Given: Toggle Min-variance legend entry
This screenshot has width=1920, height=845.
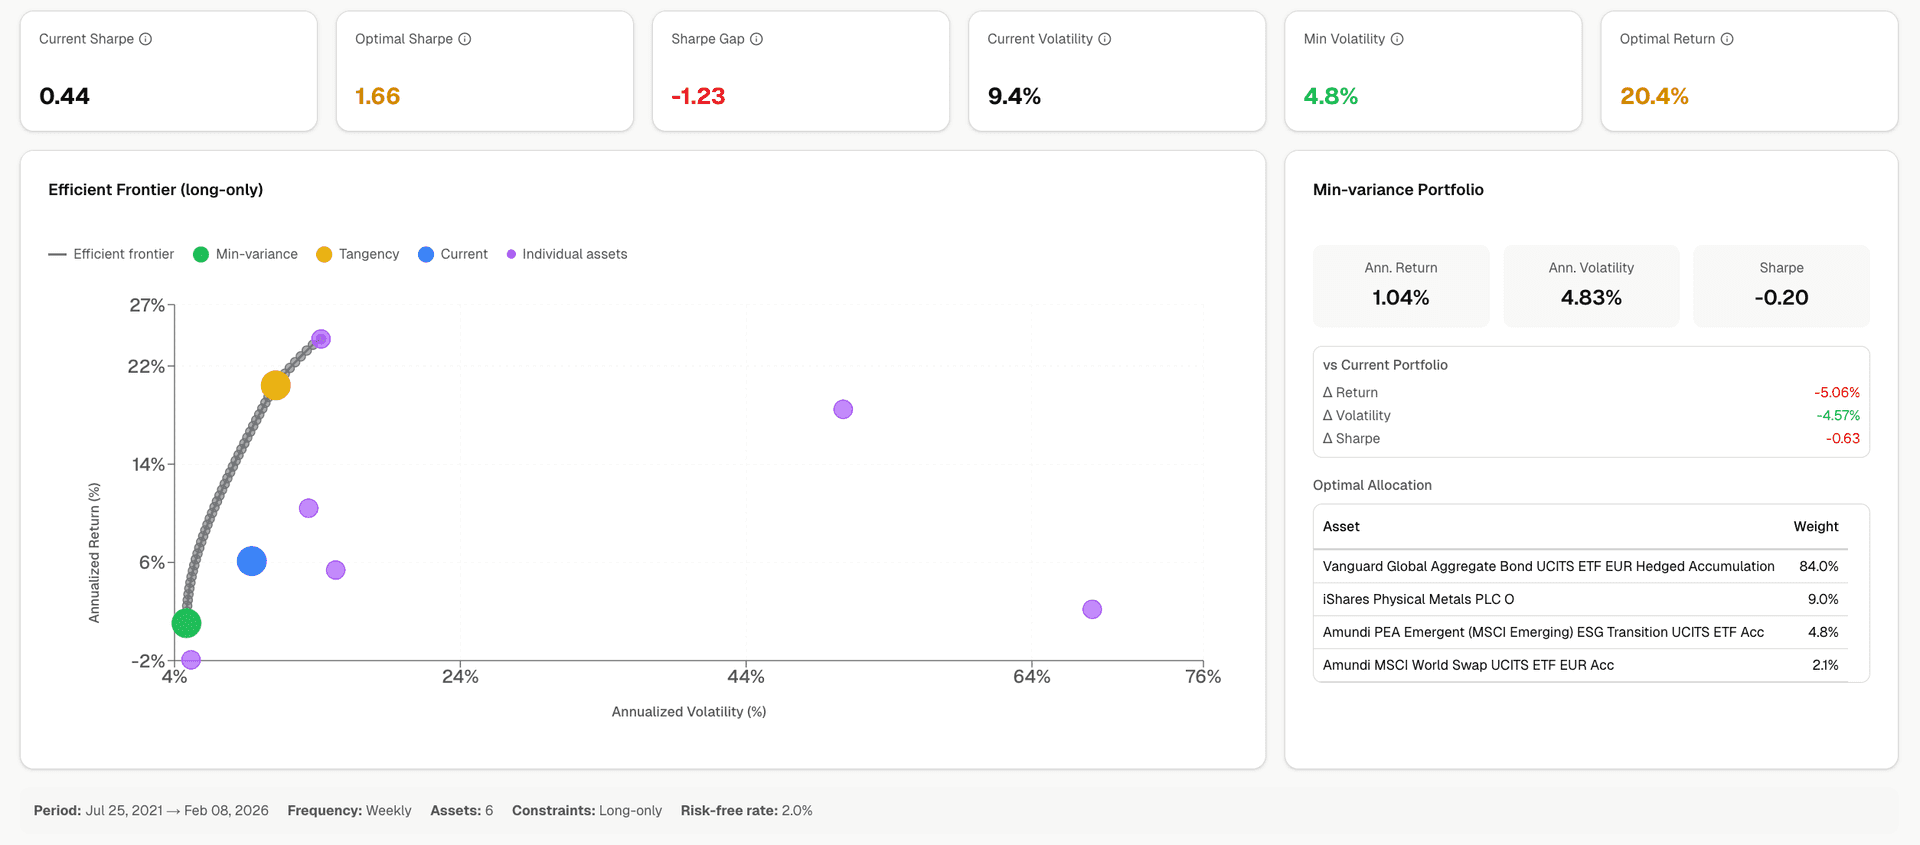Looking at the screenshot, I should pos(246,254).
